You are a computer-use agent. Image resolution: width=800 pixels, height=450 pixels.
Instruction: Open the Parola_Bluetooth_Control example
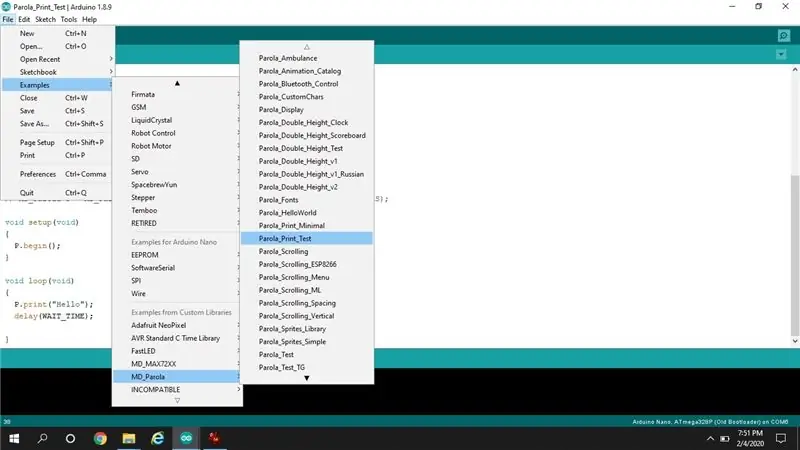tap(307, 84)
